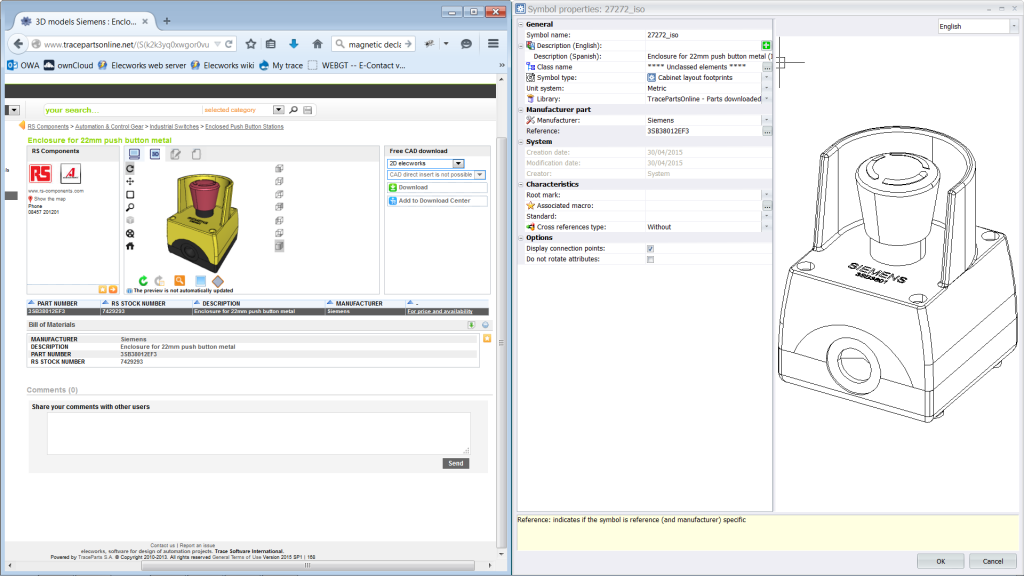Browse Associated macro with ellipsis button
Image resolution: width=1024 pixels, height=576 pixels.
[x=767, y=206]
